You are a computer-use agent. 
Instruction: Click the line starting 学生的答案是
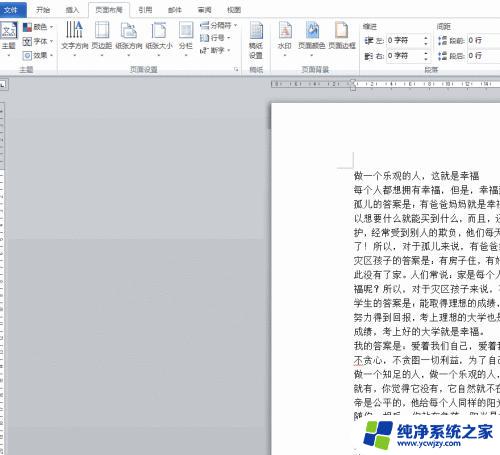tap(427, 303)
